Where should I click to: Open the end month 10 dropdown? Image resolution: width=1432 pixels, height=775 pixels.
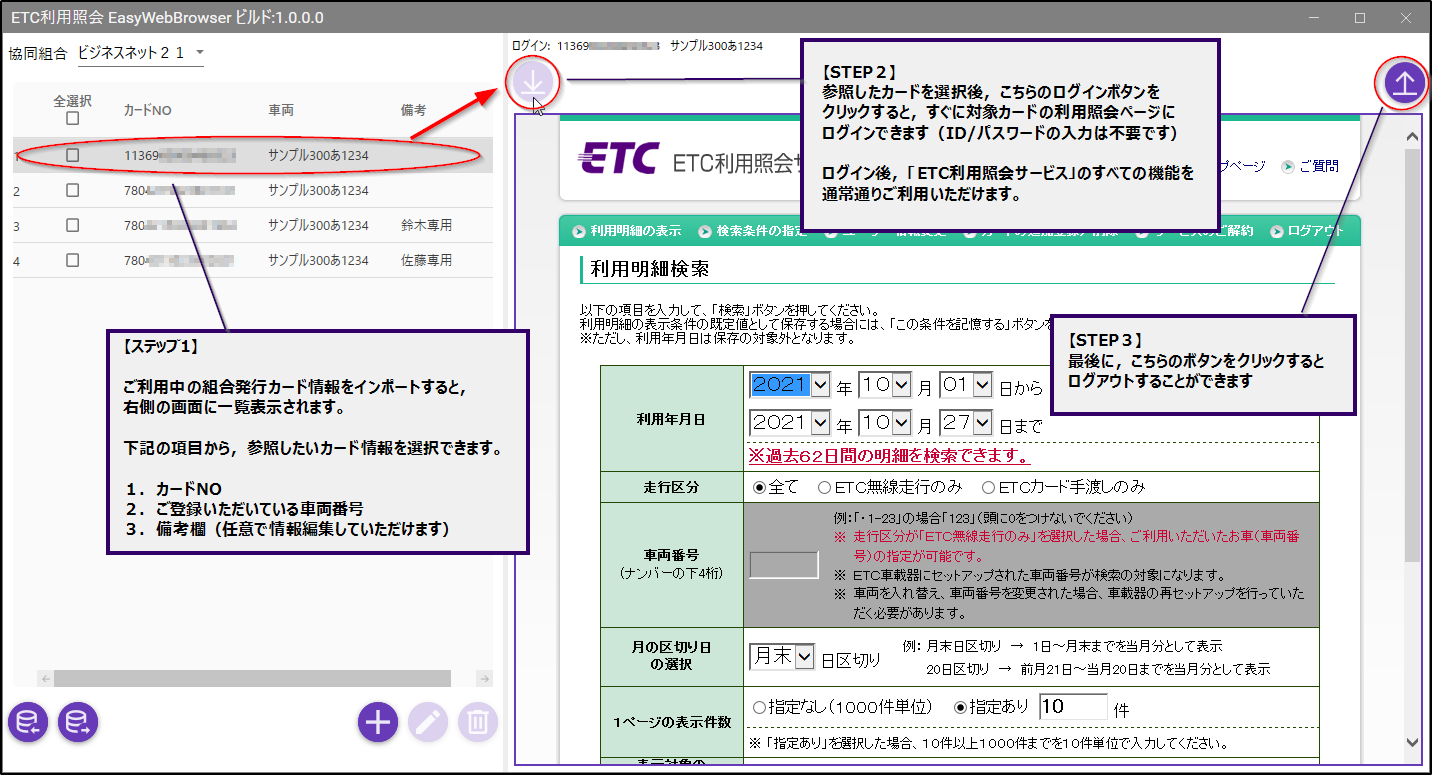(x=885, y=423)
